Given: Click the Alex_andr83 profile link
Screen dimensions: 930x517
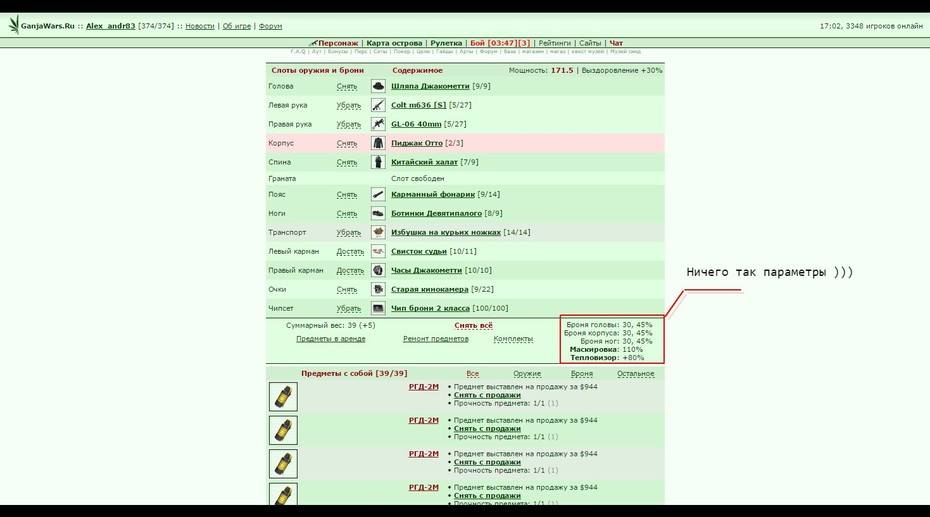Looking at the screenshot, I should (111, 26).
